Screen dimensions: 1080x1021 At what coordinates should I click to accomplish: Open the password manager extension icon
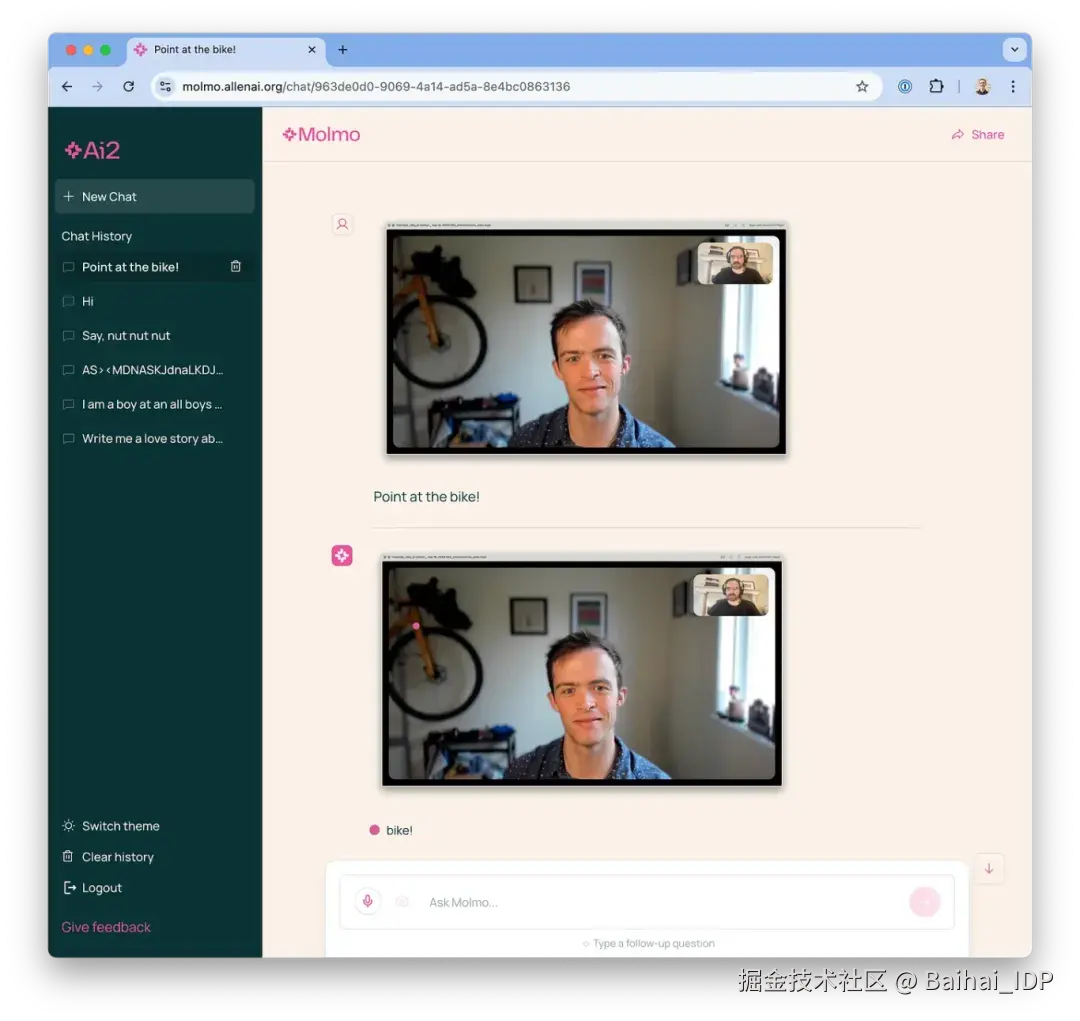pyautogui.click(x=905, y=87)
